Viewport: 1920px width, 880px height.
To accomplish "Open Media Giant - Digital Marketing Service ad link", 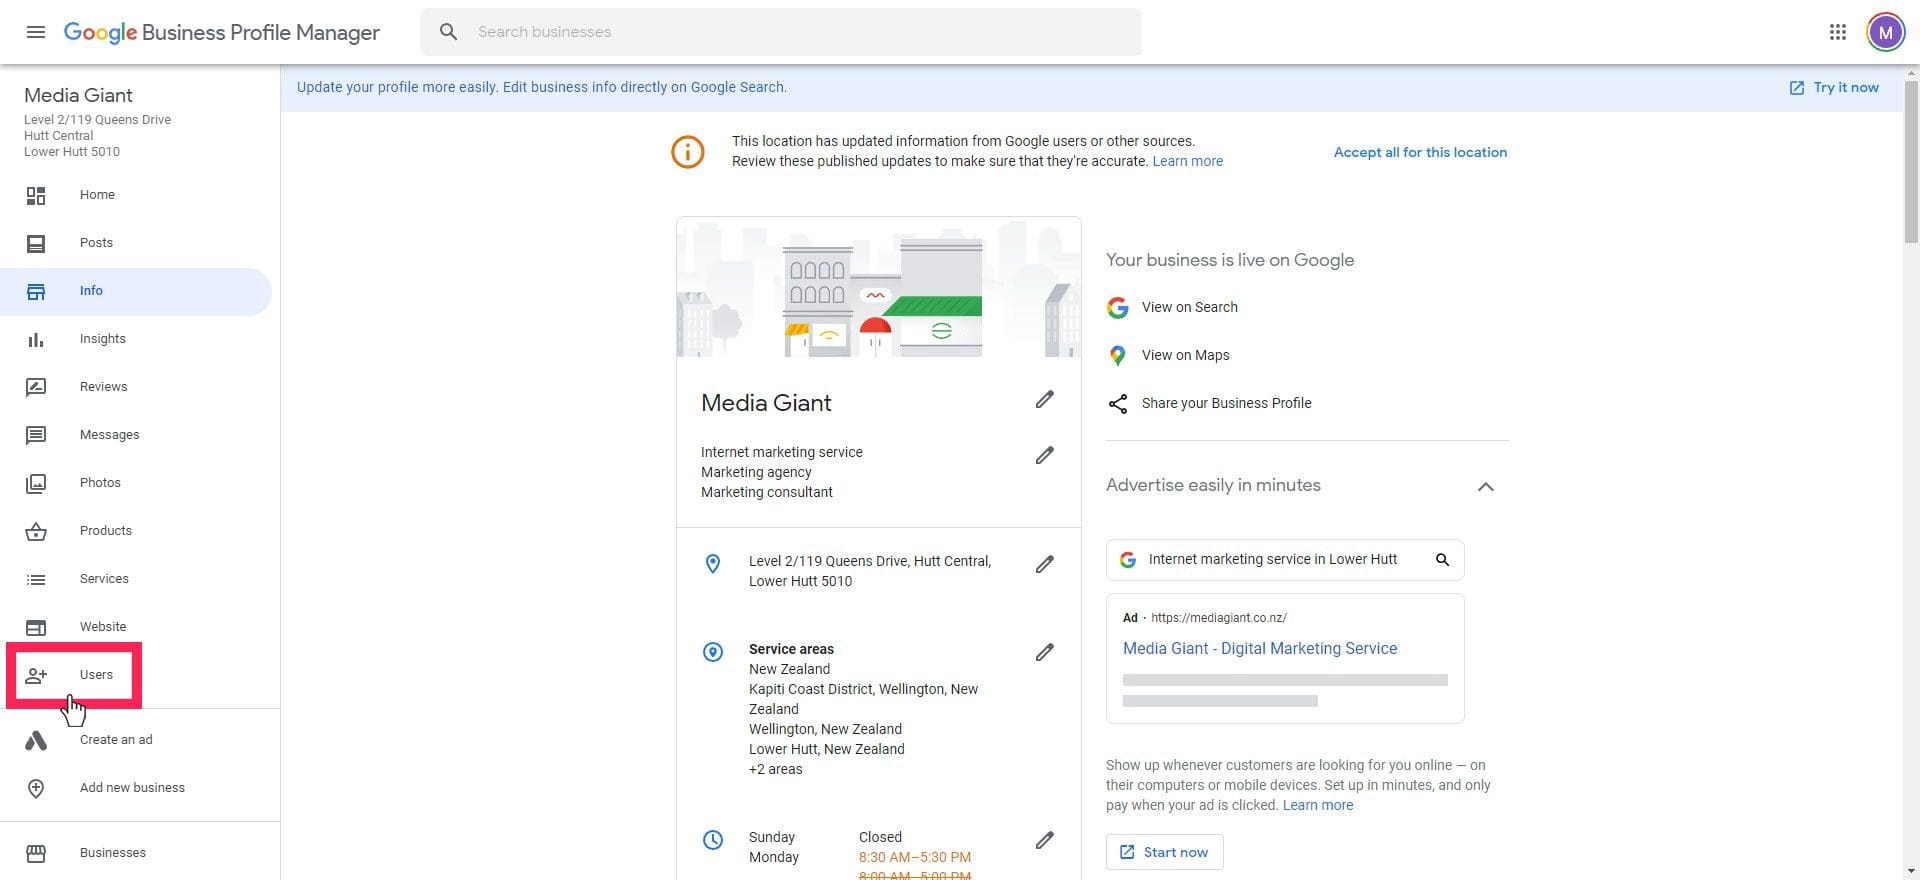I will click(1259, 649).
